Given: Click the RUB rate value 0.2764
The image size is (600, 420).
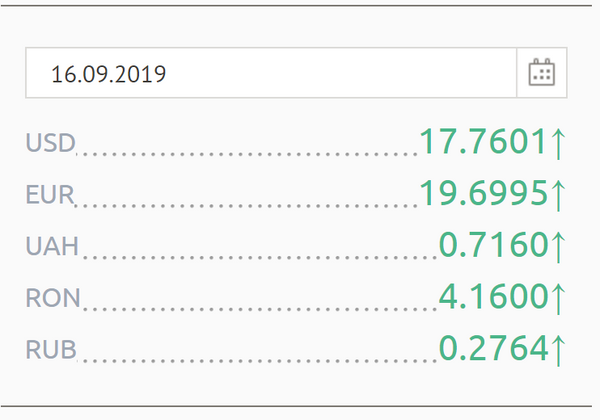Looking at the screenshot, I should point(494,348).
